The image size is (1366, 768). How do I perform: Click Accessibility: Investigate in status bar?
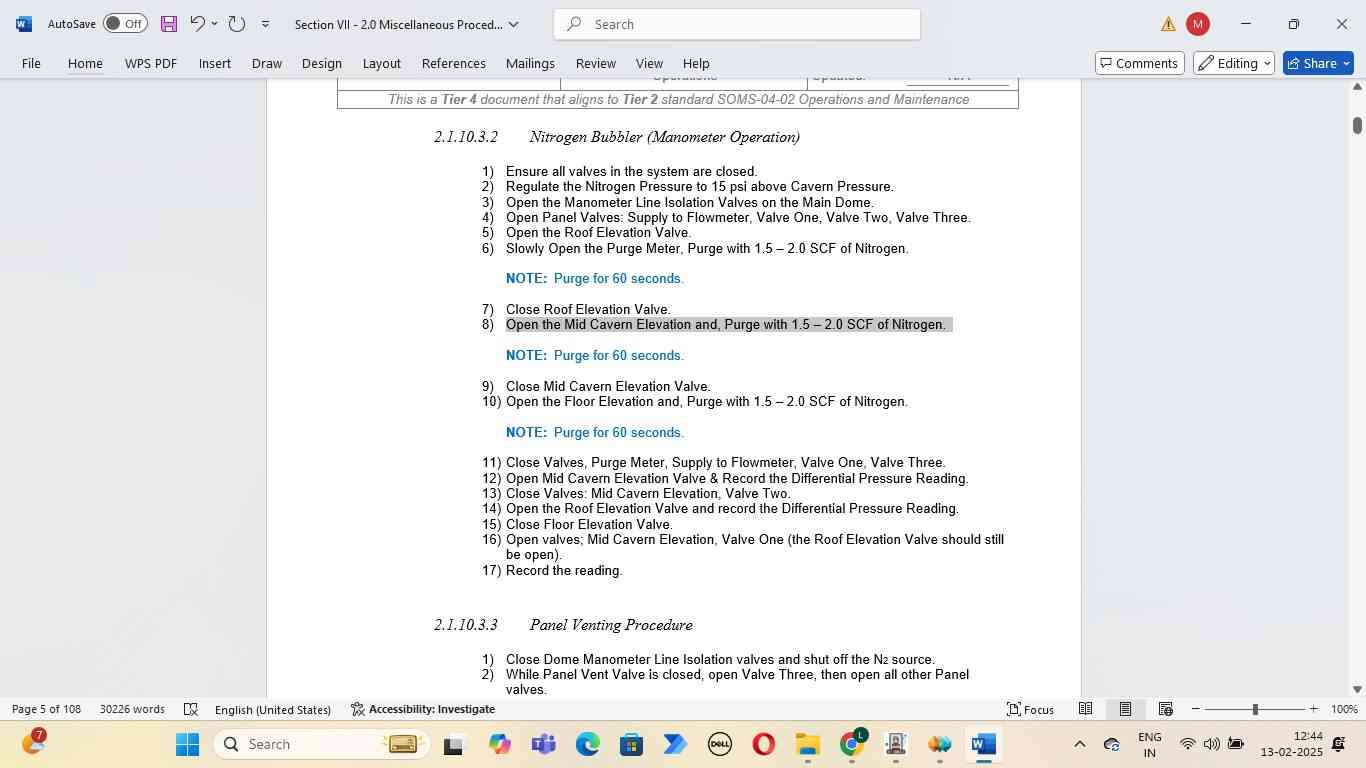pos(423,709)
